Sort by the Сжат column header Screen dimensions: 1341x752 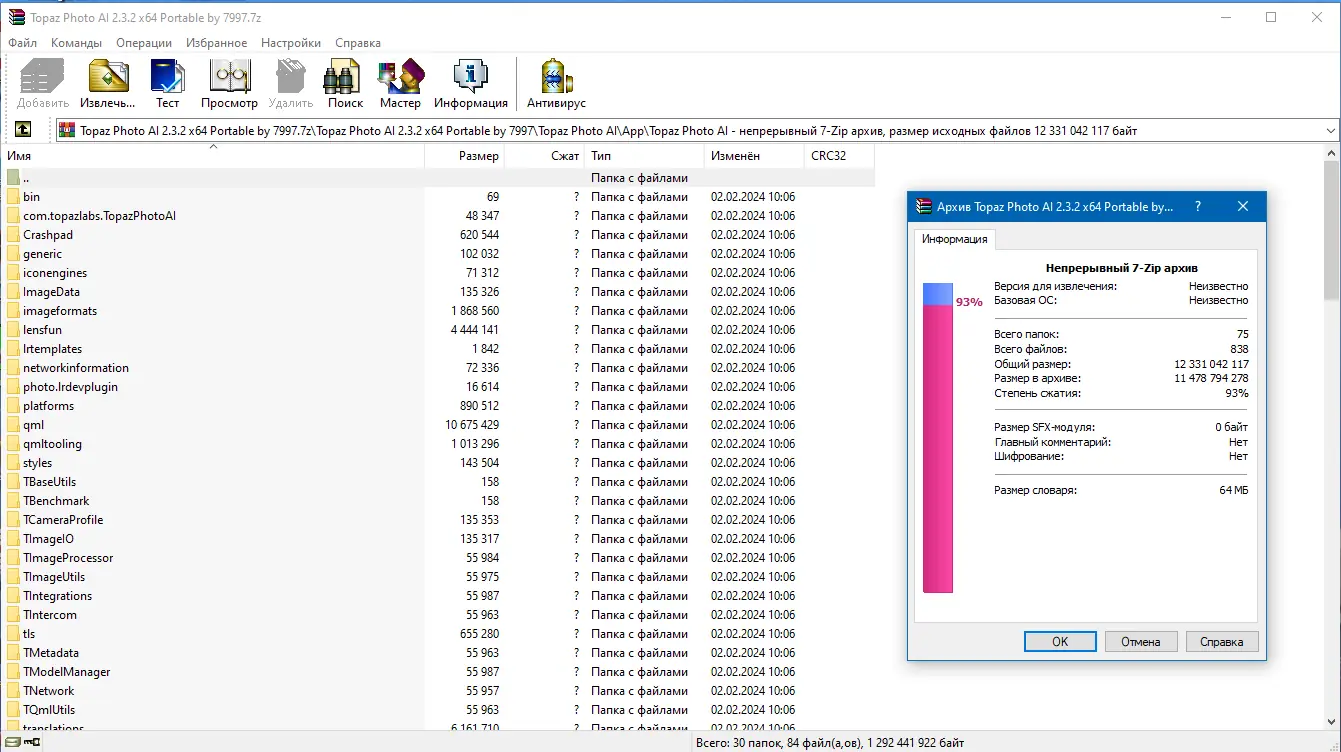tap(545, 156)
